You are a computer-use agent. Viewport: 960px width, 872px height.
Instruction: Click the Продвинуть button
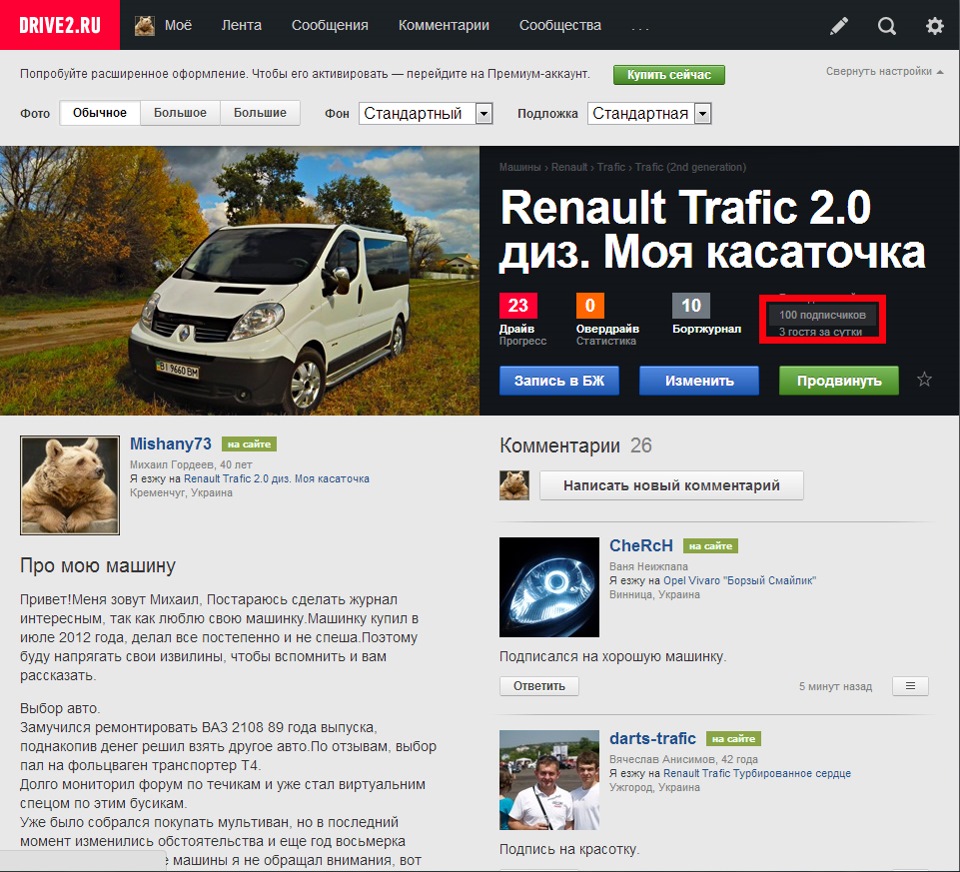tap(839, 380)
